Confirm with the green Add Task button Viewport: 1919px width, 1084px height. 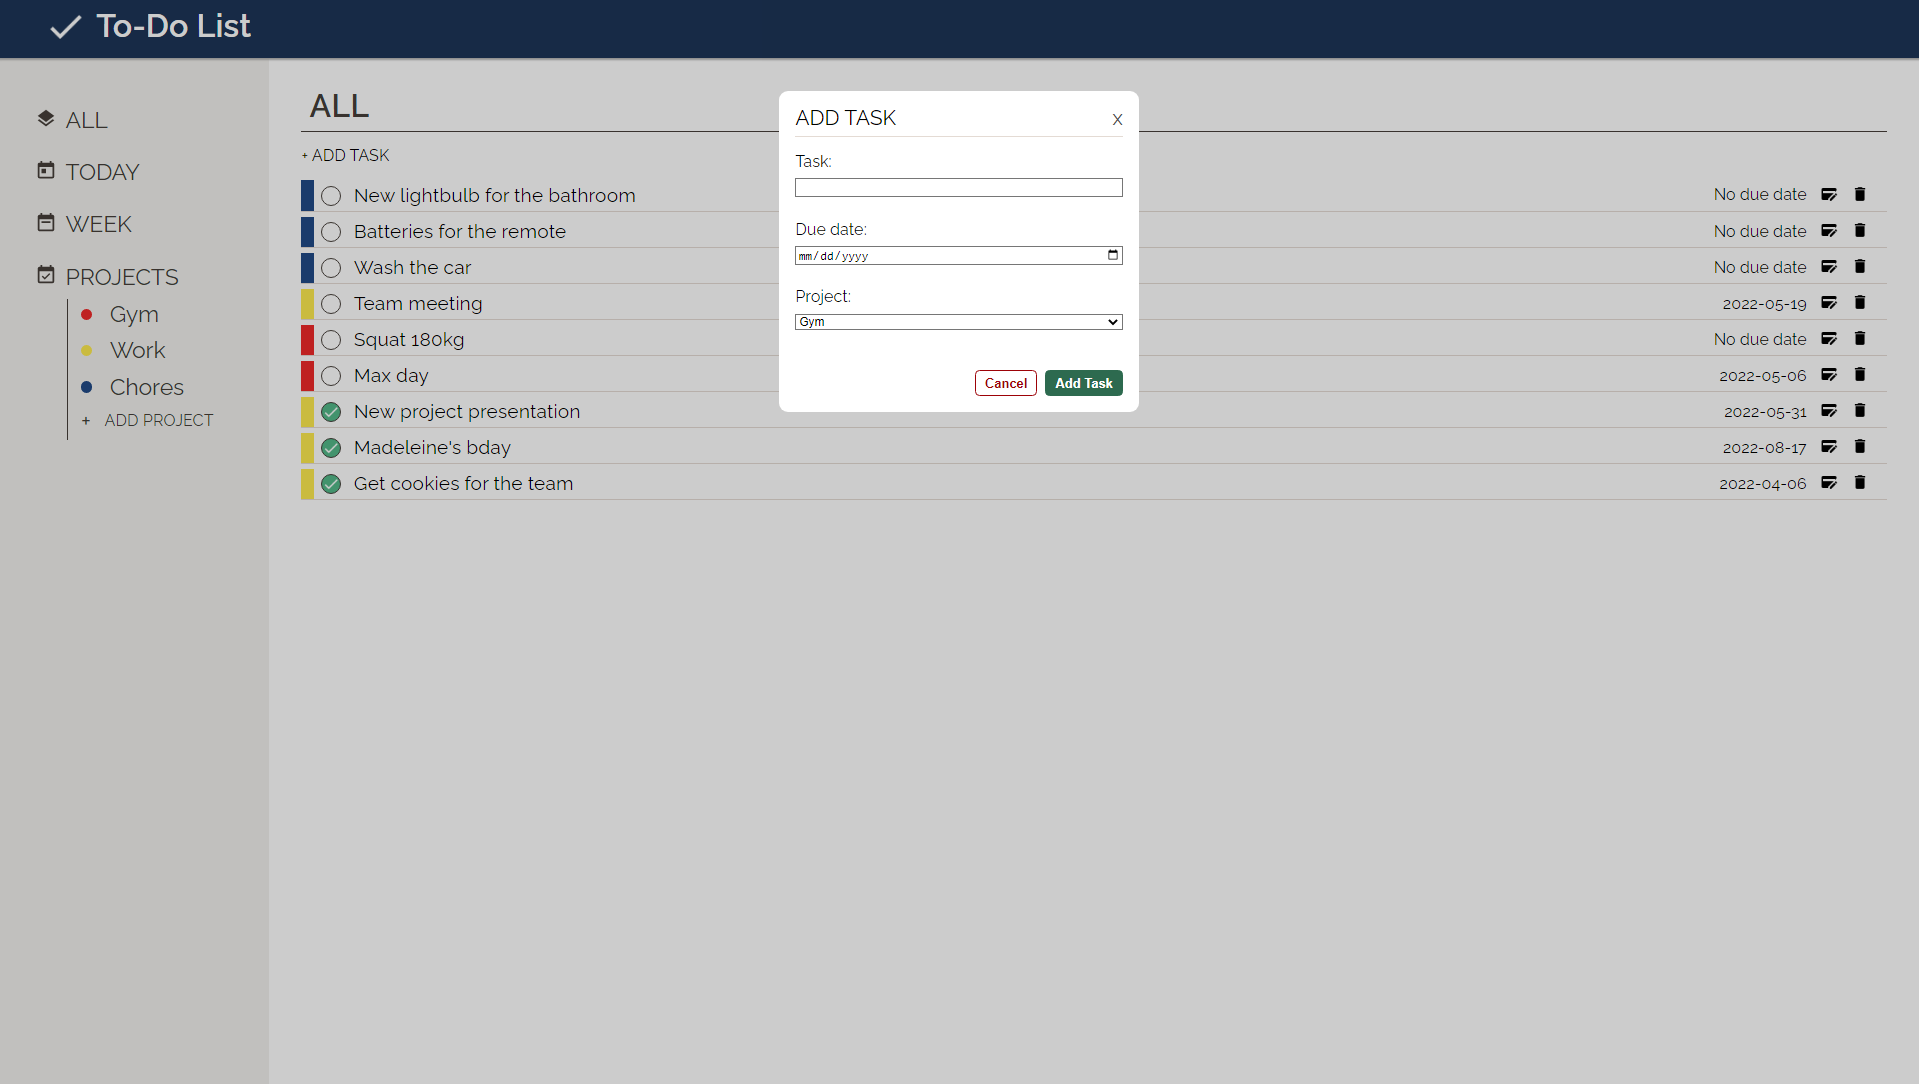(x=1083, y=383)
